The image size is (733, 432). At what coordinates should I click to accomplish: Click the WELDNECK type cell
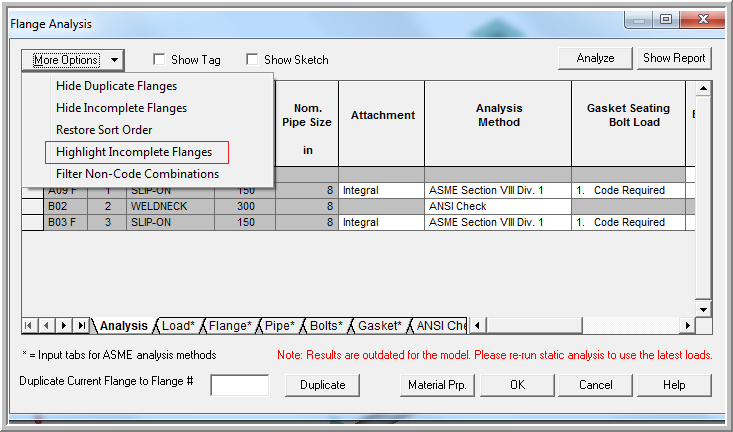[170, 206]
